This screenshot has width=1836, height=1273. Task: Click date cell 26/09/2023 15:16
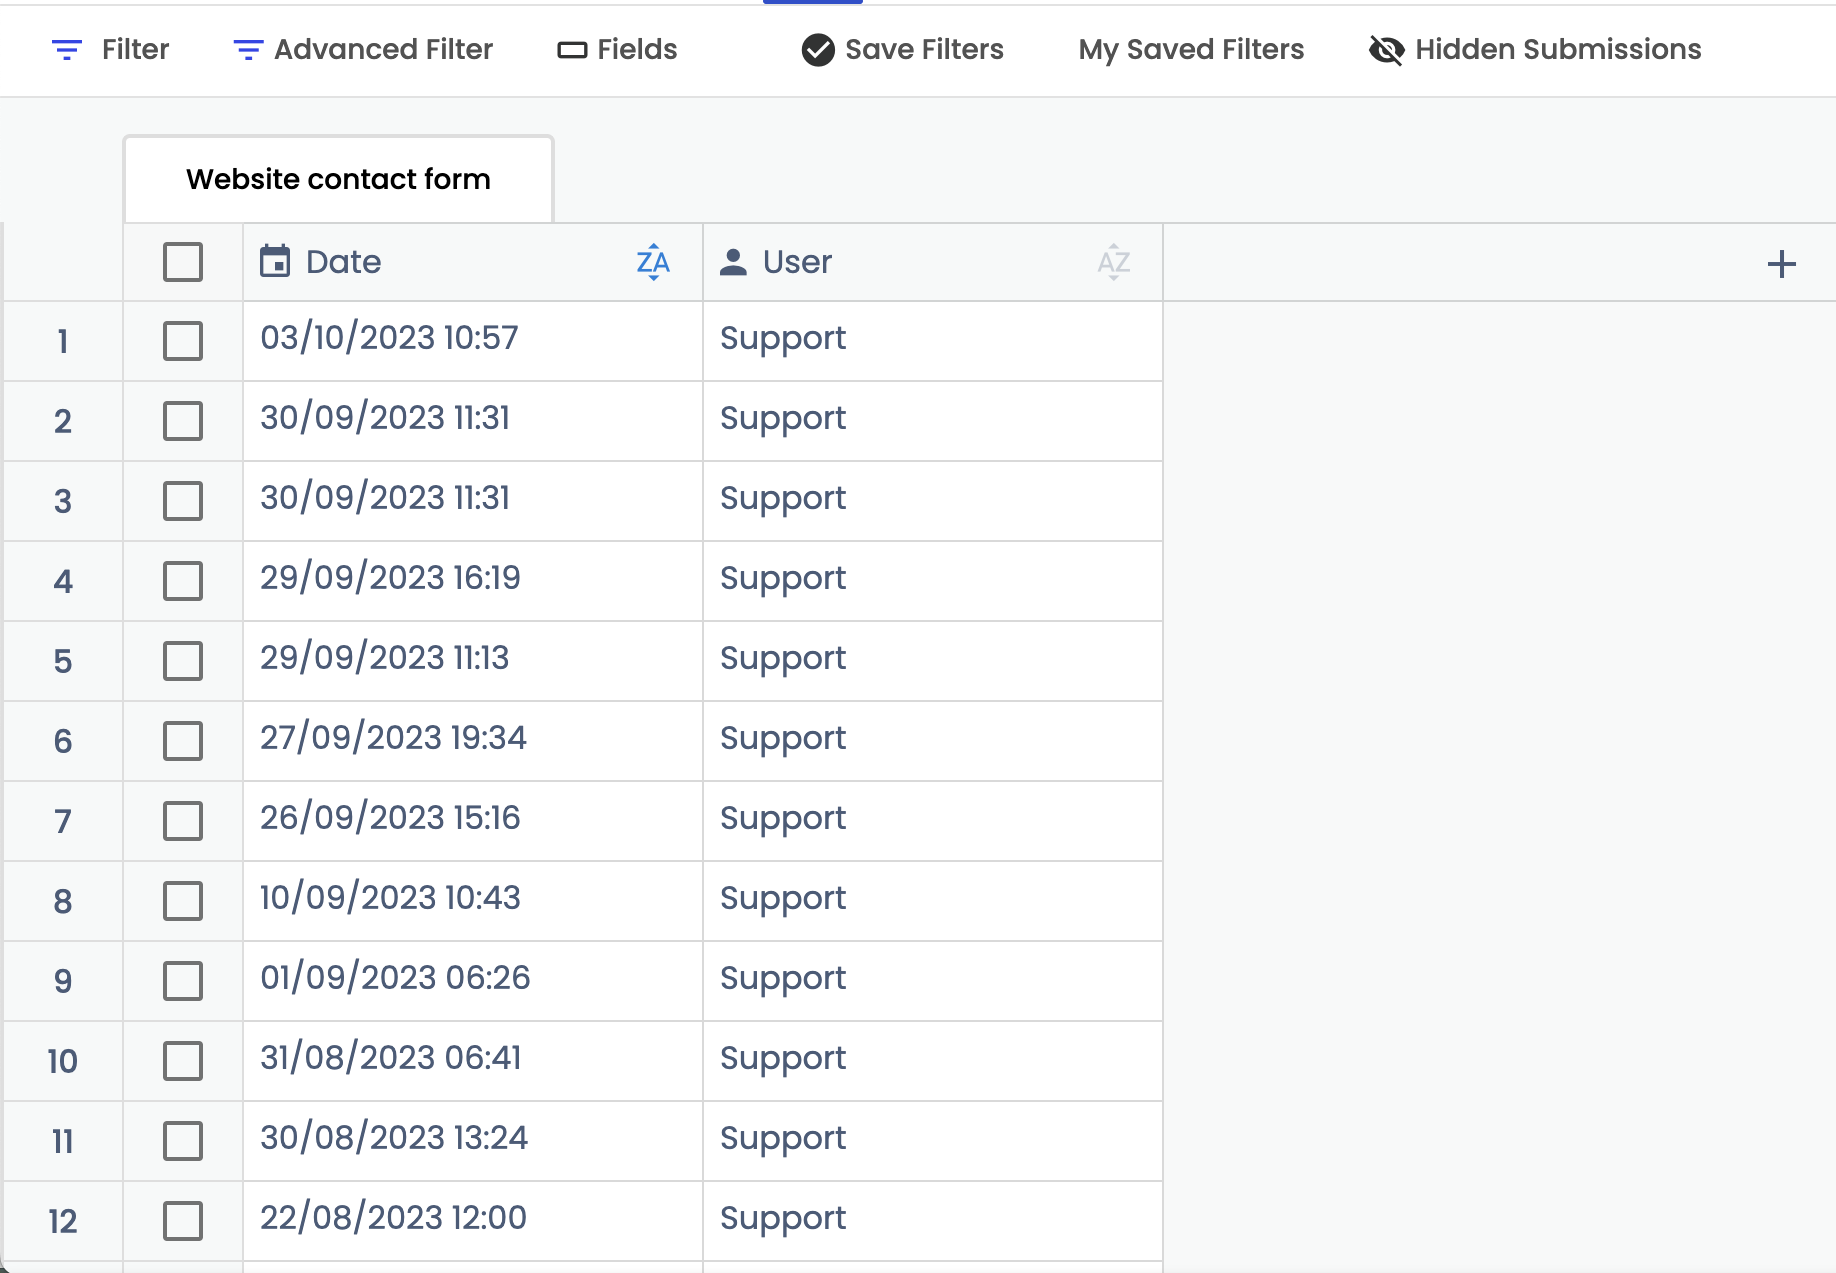[473, 821]
